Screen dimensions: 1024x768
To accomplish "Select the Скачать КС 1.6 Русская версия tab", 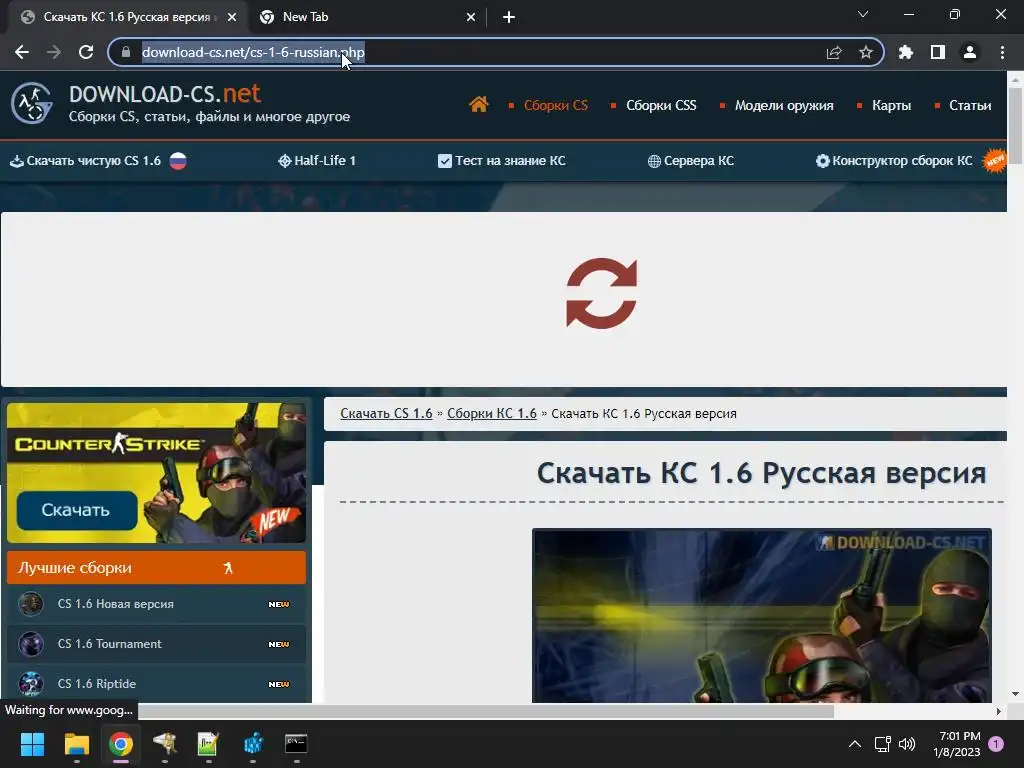I will click(127, 18).
